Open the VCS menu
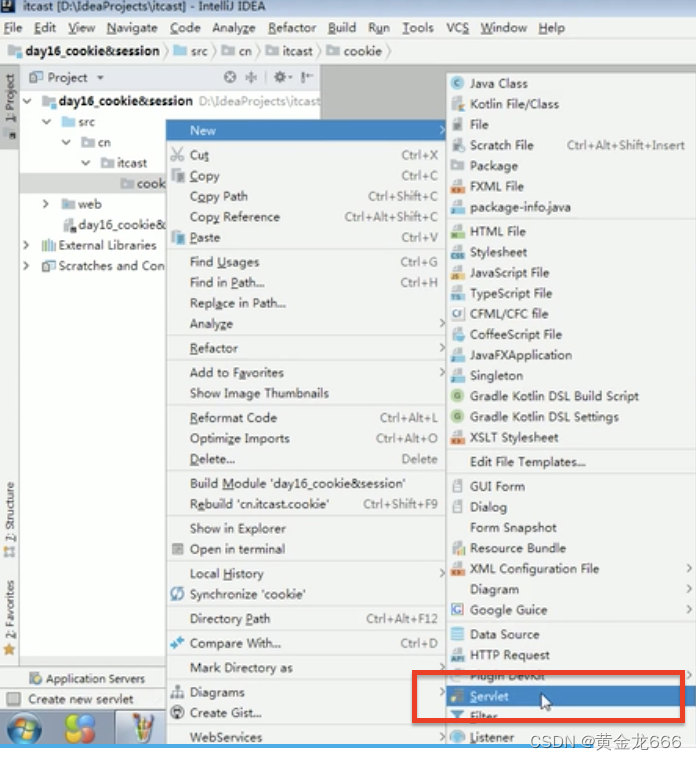 [x=458, y=28]
